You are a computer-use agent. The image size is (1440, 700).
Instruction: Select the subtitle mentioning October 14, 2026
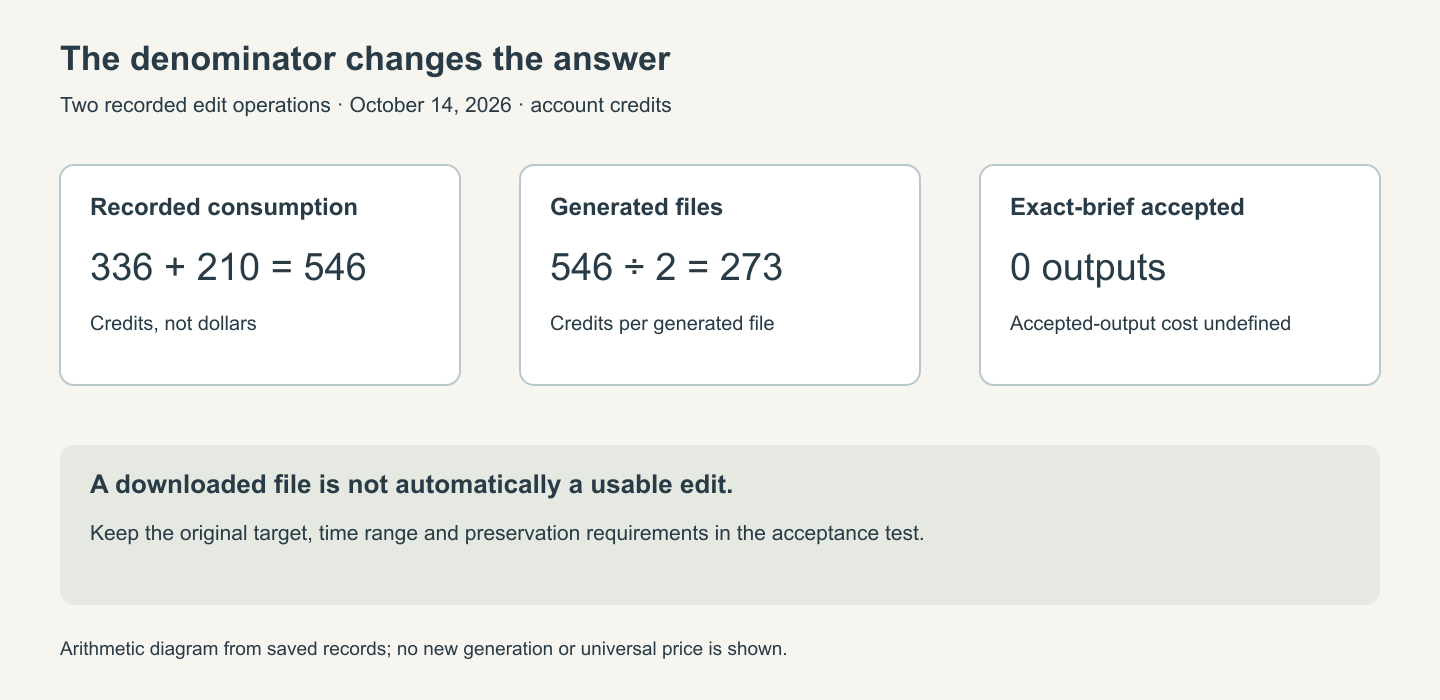(x=366, y=105)
